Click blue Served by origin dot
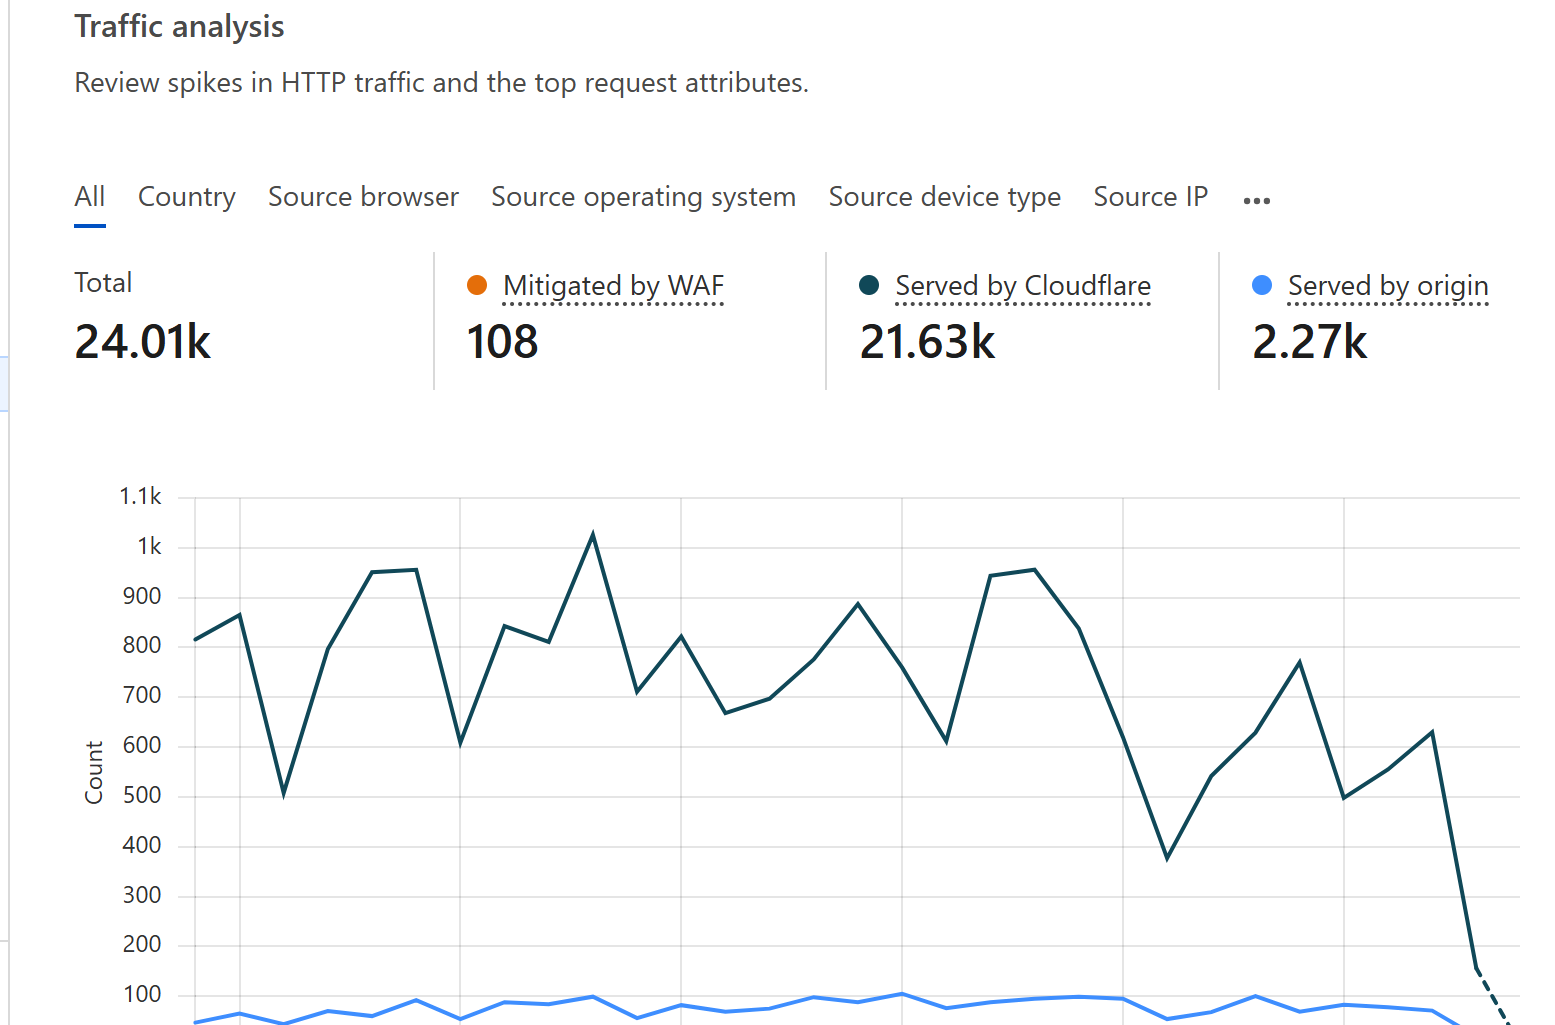 coord(1262,286)
